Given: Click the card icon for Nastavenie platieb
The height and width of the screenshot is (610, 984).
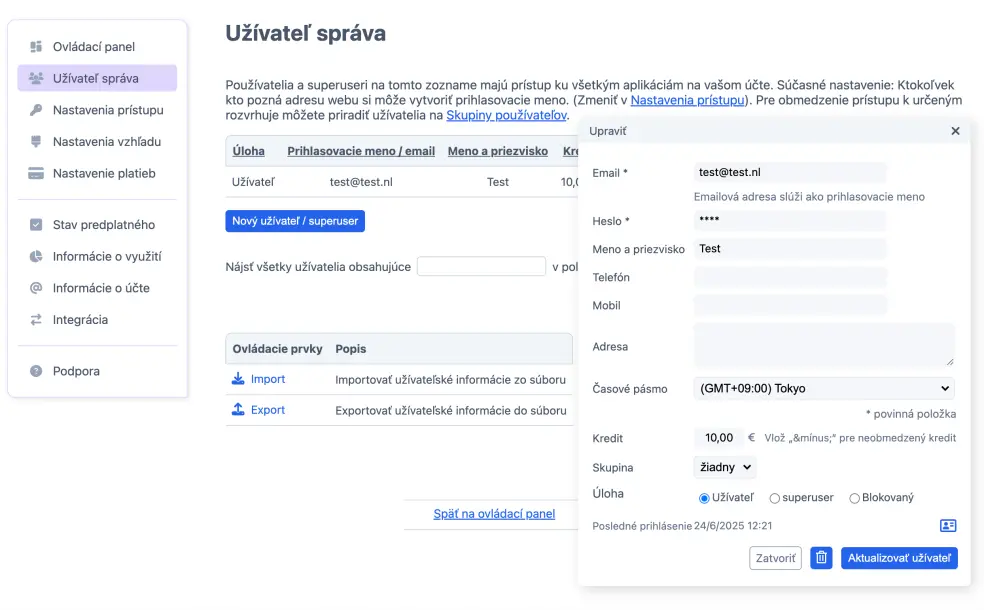Looking at the screenshot, I should [35, 174].
